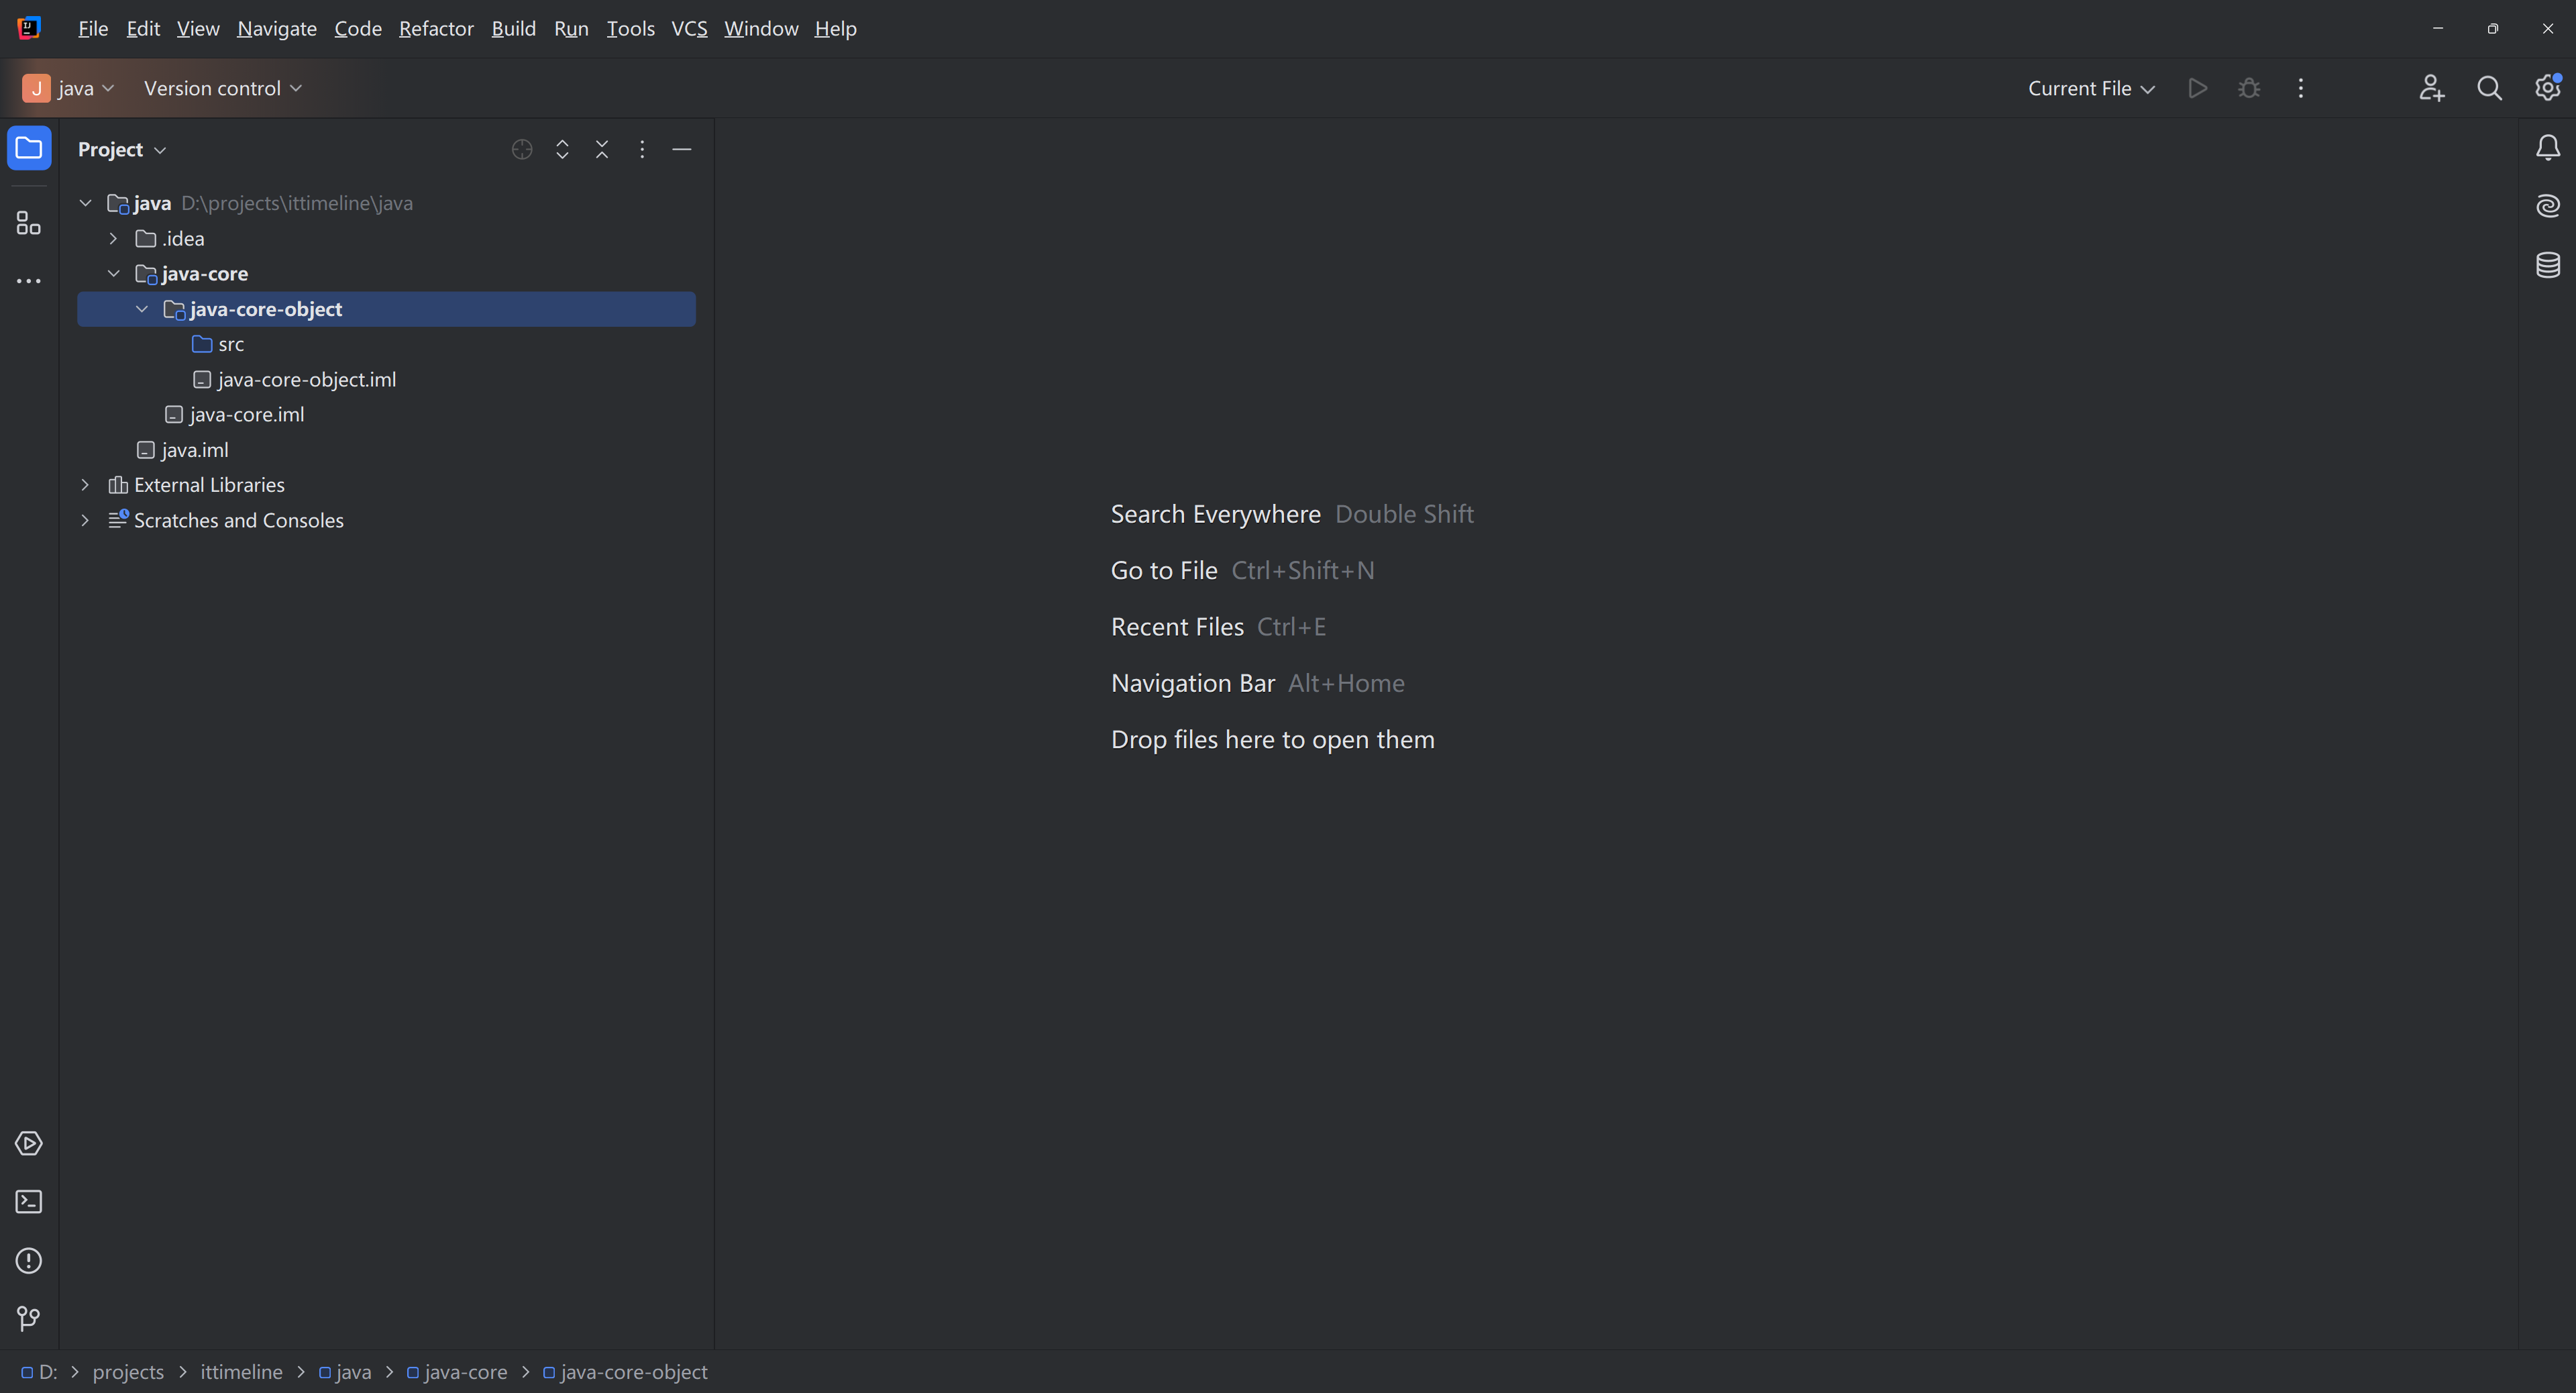Expand the External Libraries node
The width and height of the screenshot is (2576, 1393).
pos(85,485)
